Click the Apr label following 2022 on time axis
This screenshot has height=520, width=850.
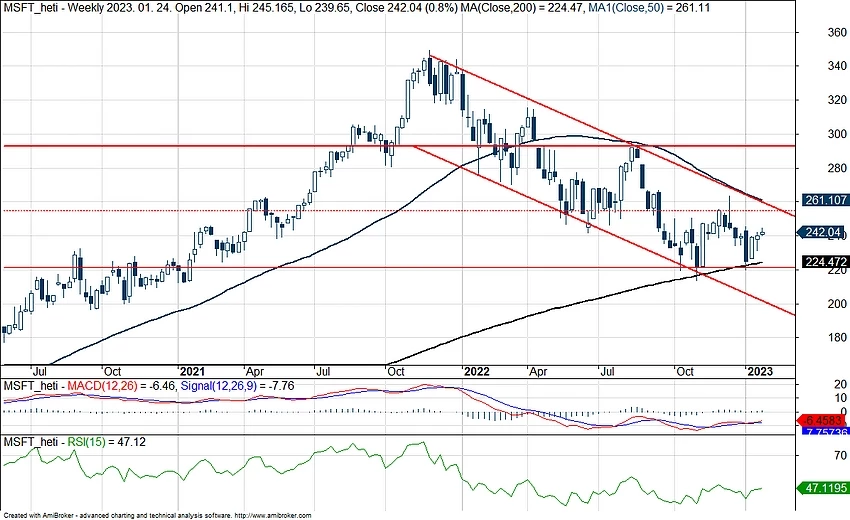pyautogui.click(x=538, y=371)
